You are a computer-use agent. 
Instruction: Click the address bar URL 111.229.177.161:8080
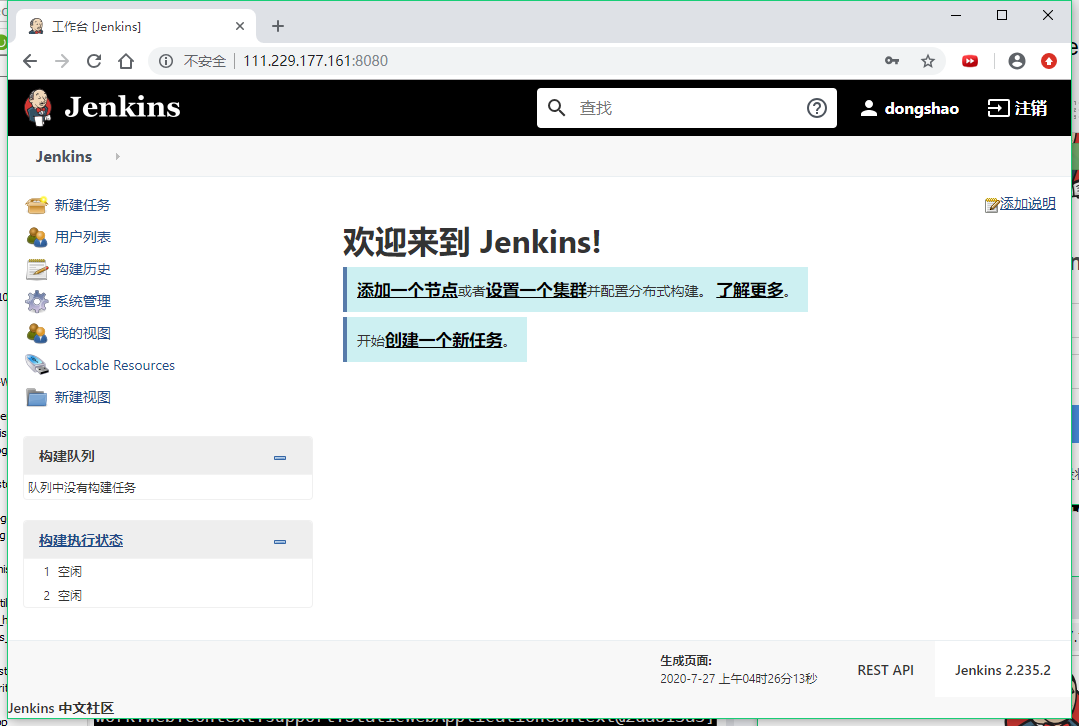coord(315,61)
